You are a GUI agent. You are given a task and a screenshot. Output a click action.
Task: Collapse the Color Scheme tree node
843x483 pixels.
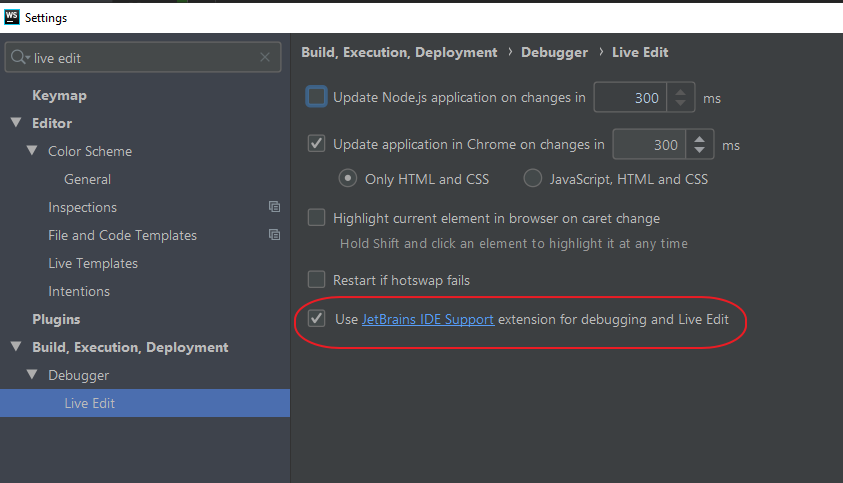tap(32, 151)
